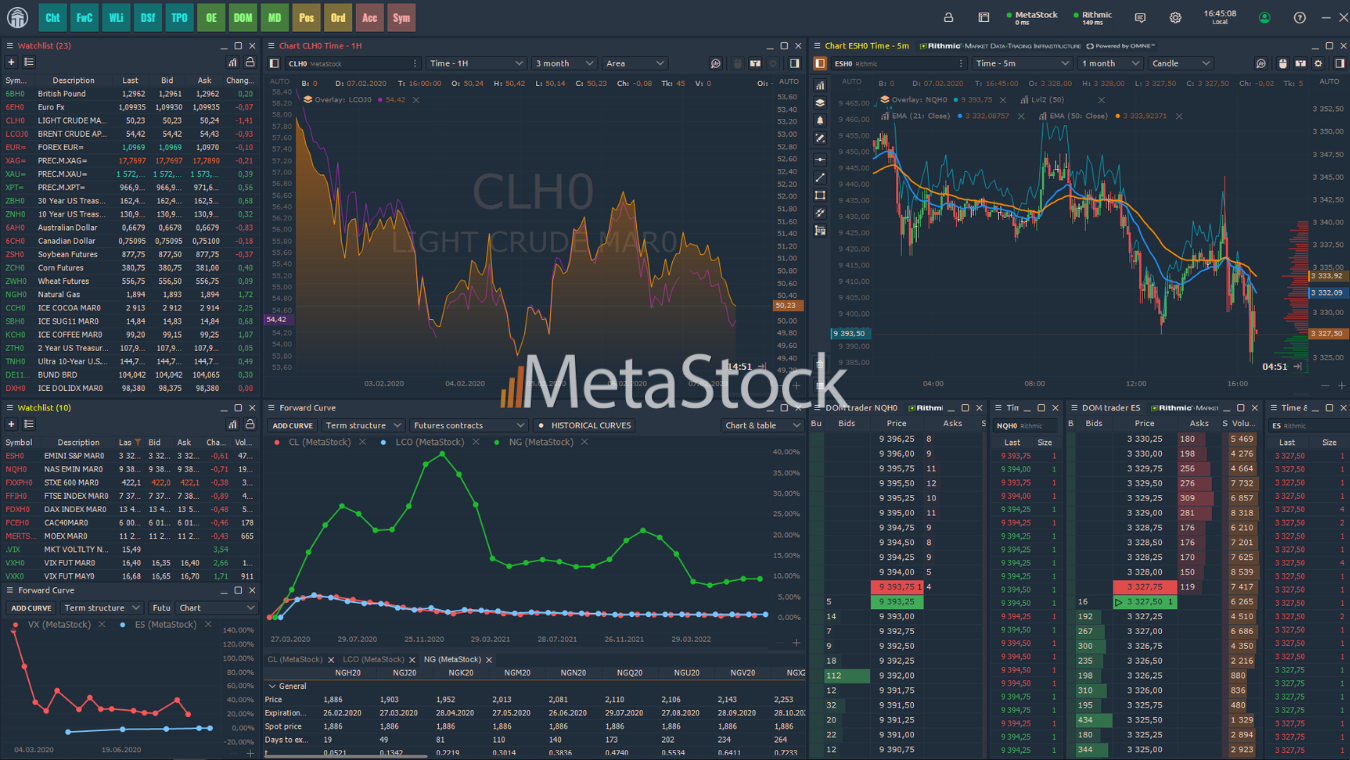Toggle the lock icon in Watchlist (23) toolbar

click(249, 62)
